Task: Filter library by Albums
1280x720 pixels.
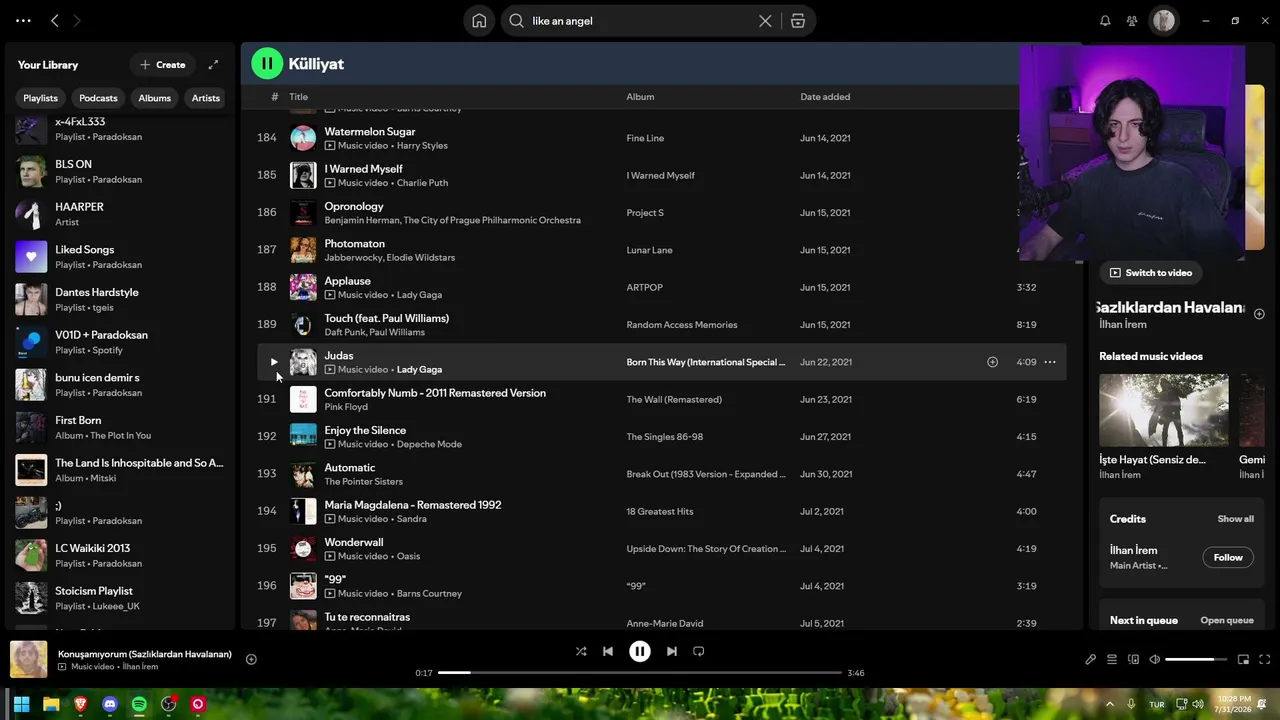Action: coord(155,98)
